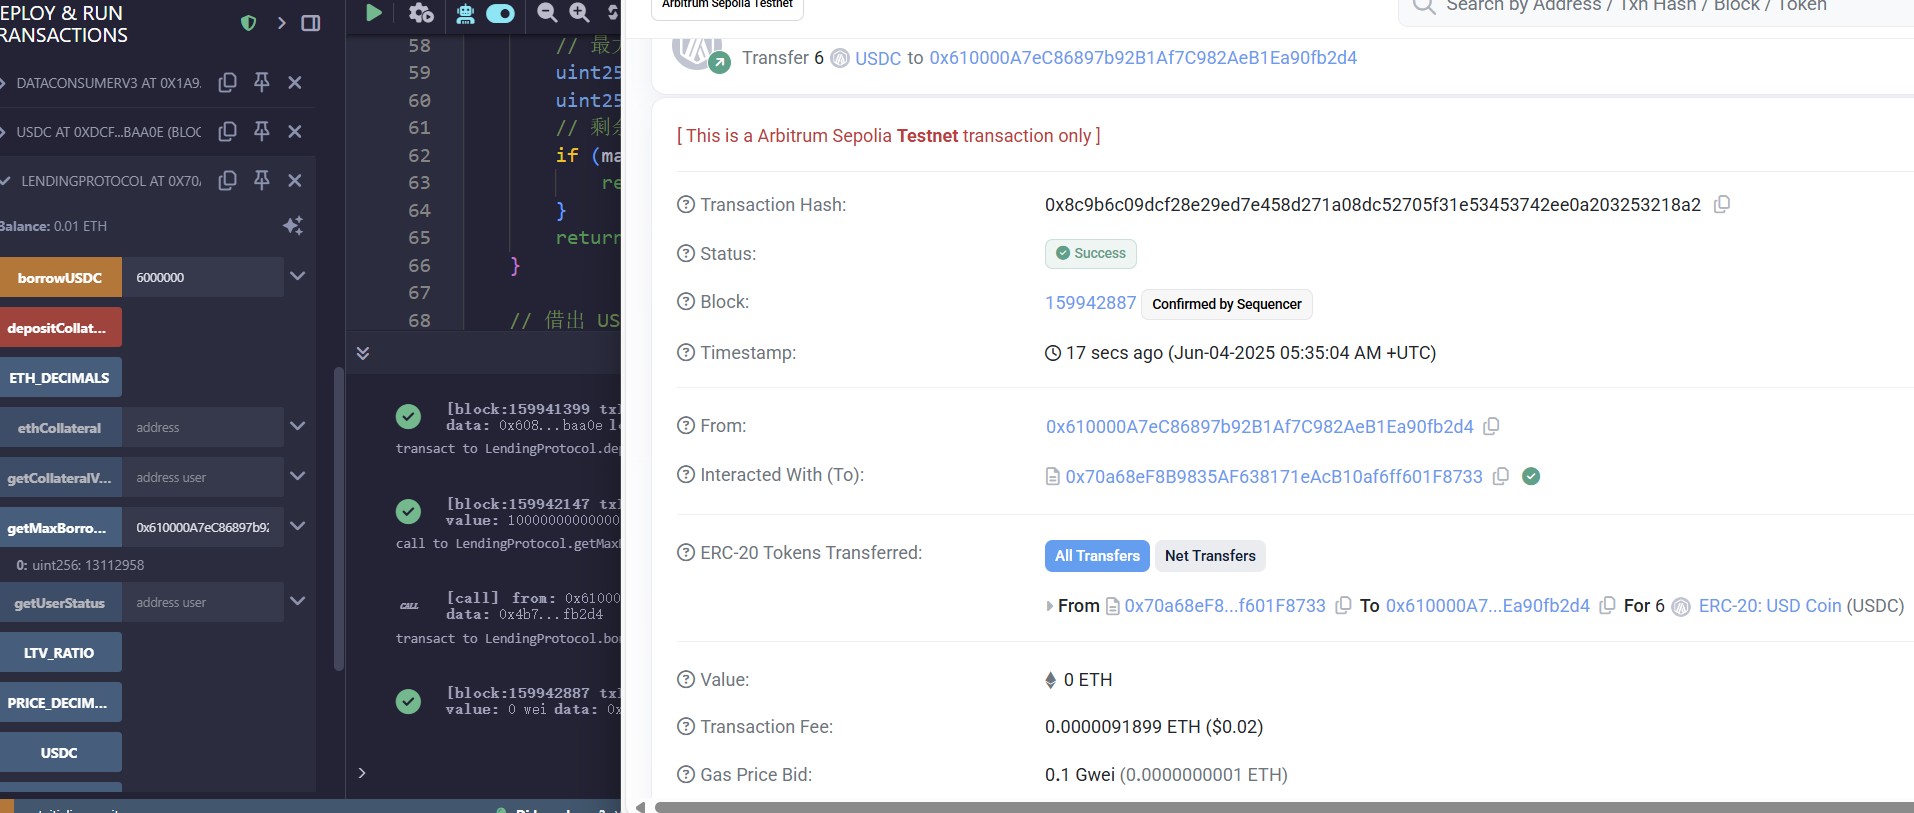
Task: Expand getUserStatus function parameters
Action: pos(297,601)
